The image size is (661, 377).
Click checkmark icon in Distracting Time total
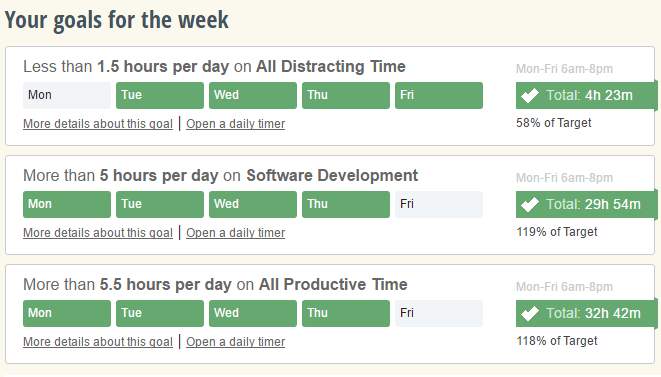coord(529,95)
